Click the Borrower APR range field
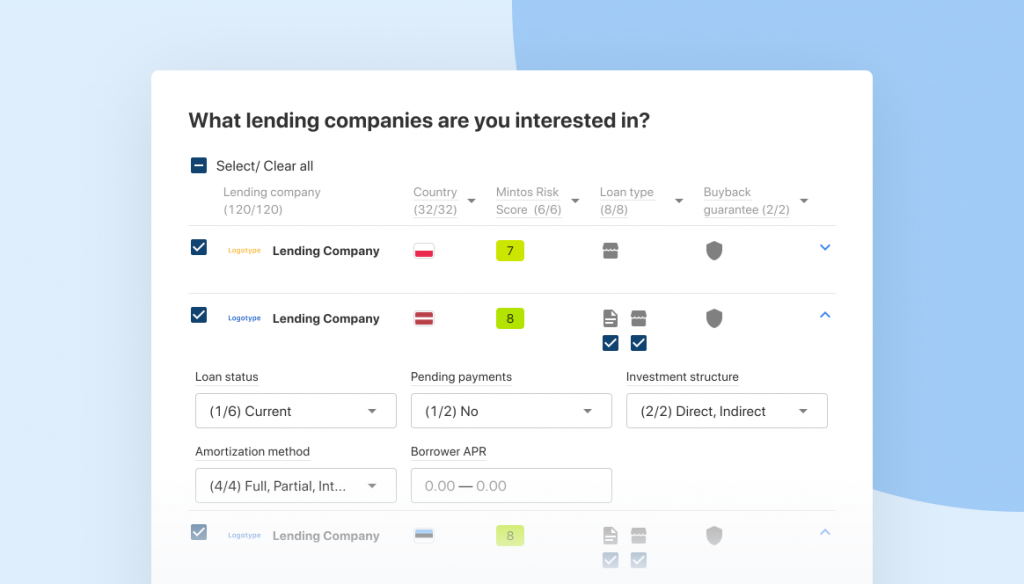The width and height of the screenshot is (1024, 584). tap(511, 485)
